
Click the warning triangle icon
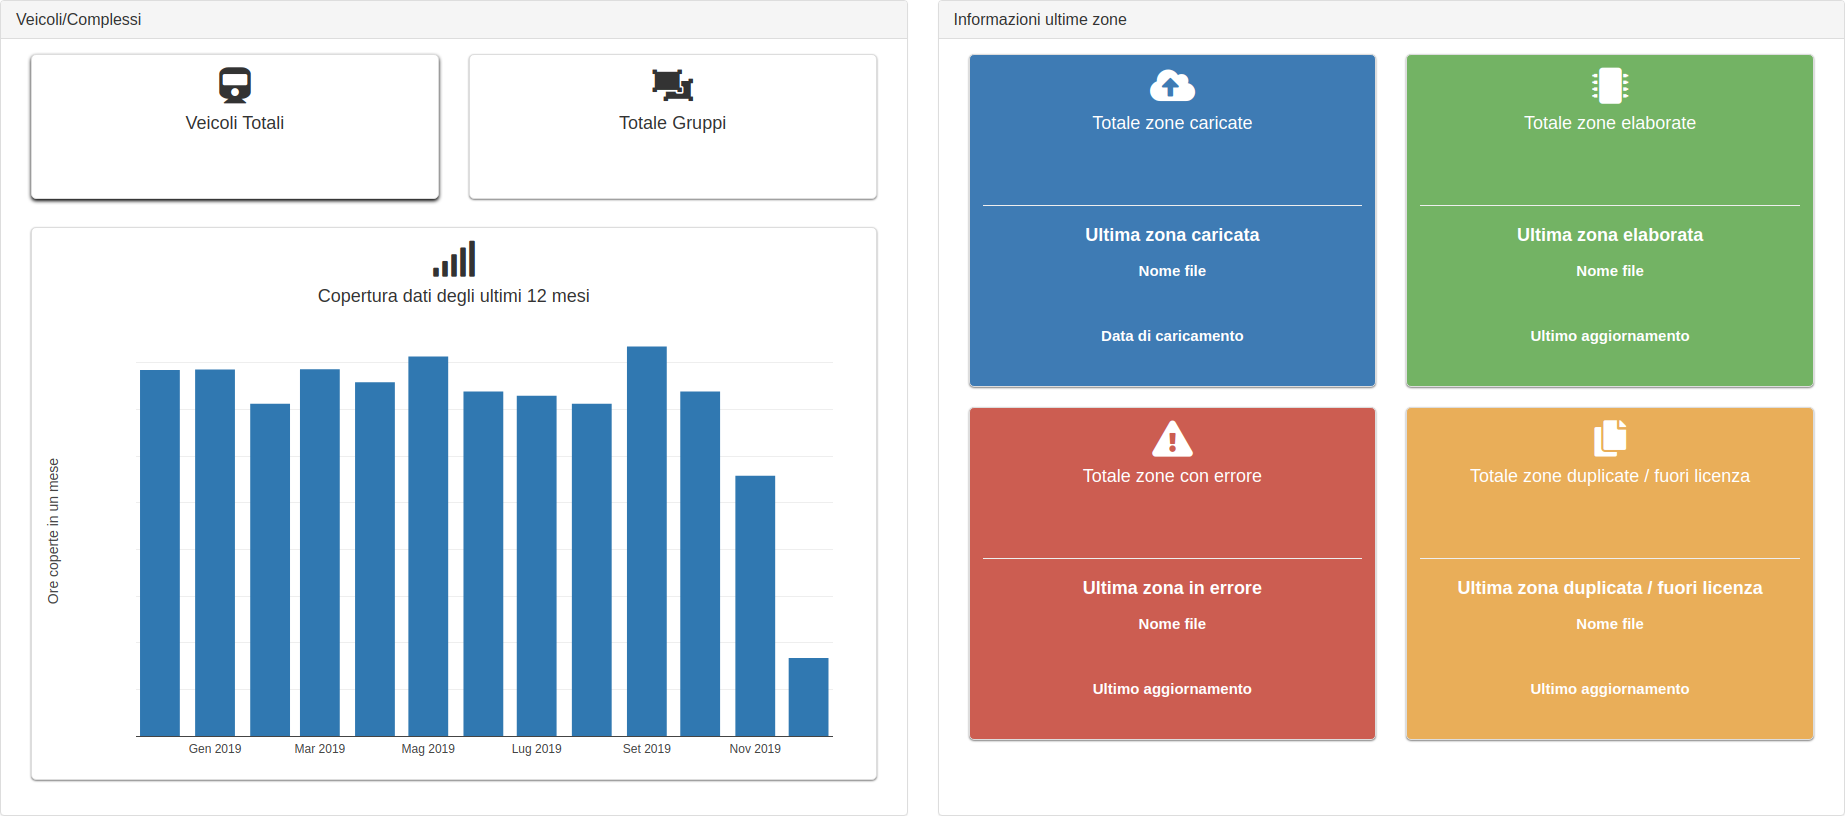pos(1172,438)
